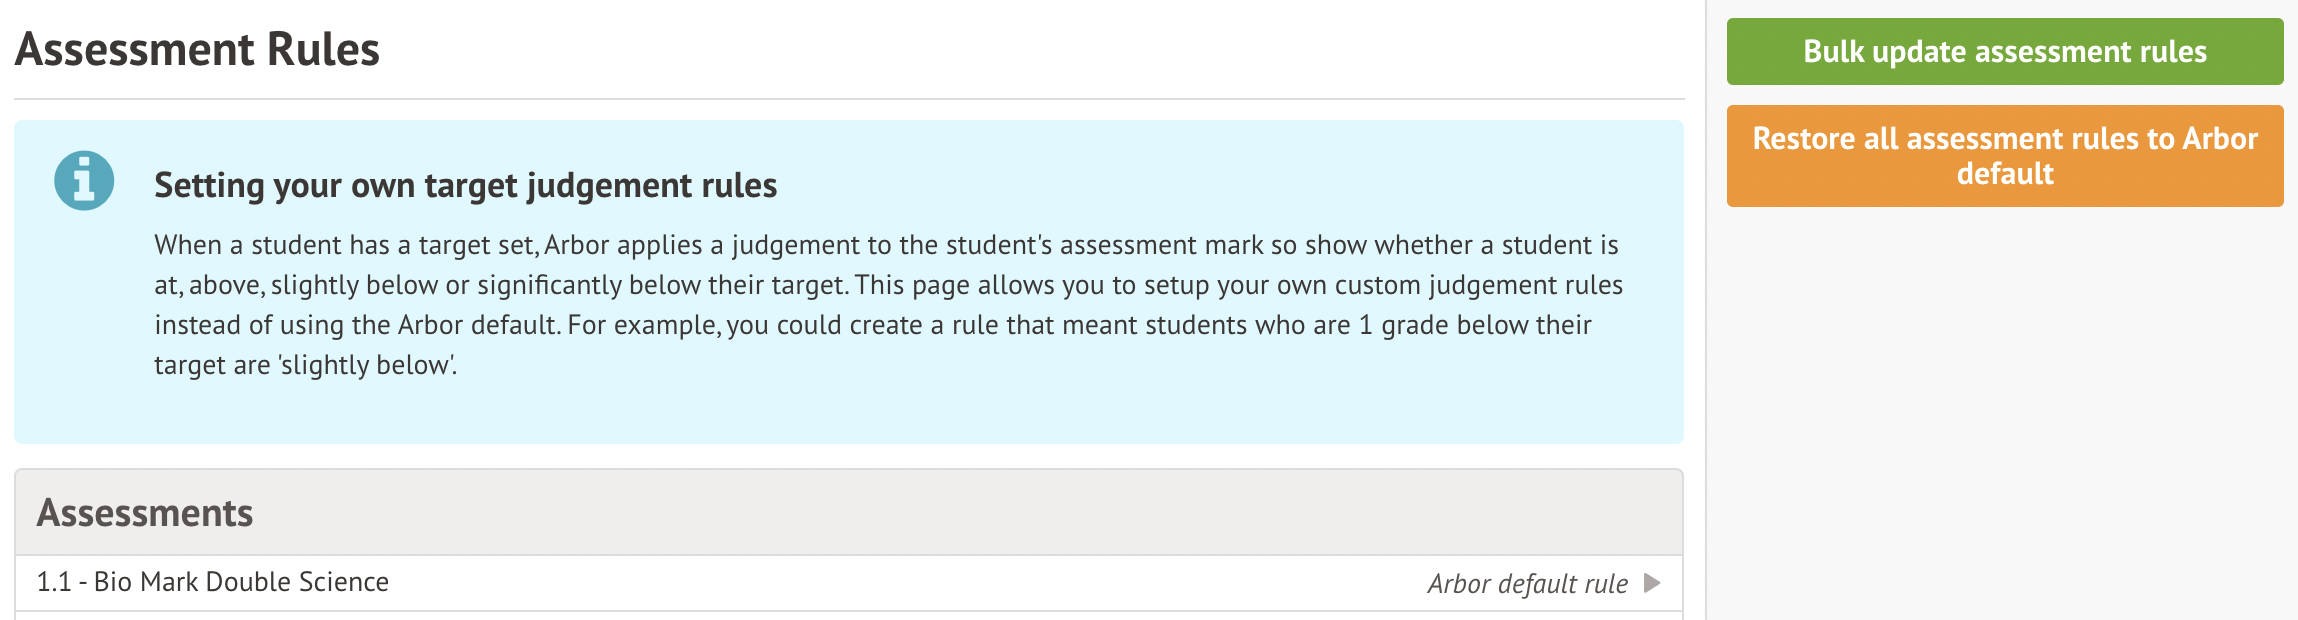Click the word 'Arbor' in the first paragraph line
Image resolution: width=2298 pixels, height=620 pixels.
coord(577,246)
